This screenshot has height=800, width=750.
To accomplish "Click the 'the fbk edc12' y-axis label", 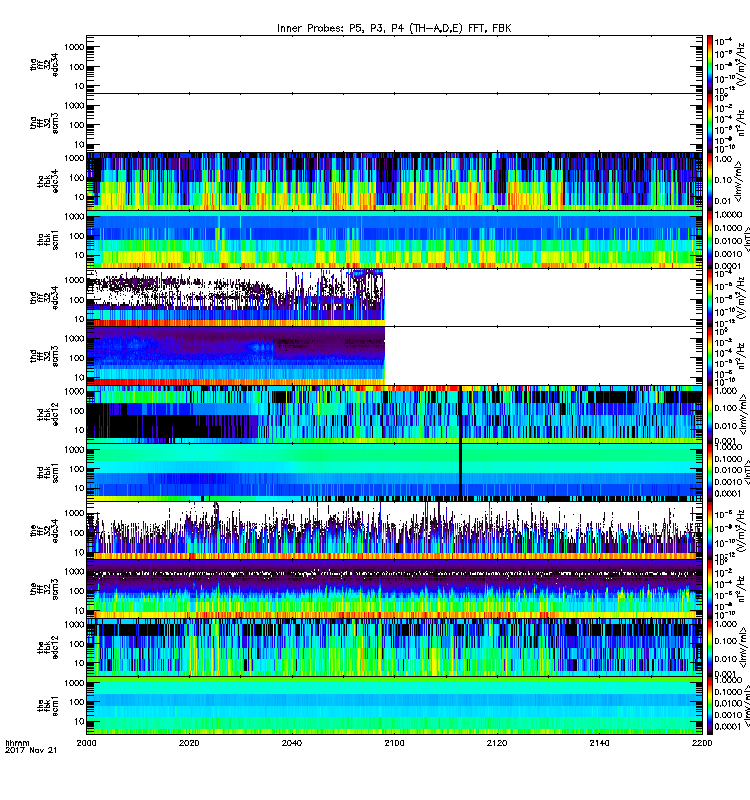I will (48, 647).
